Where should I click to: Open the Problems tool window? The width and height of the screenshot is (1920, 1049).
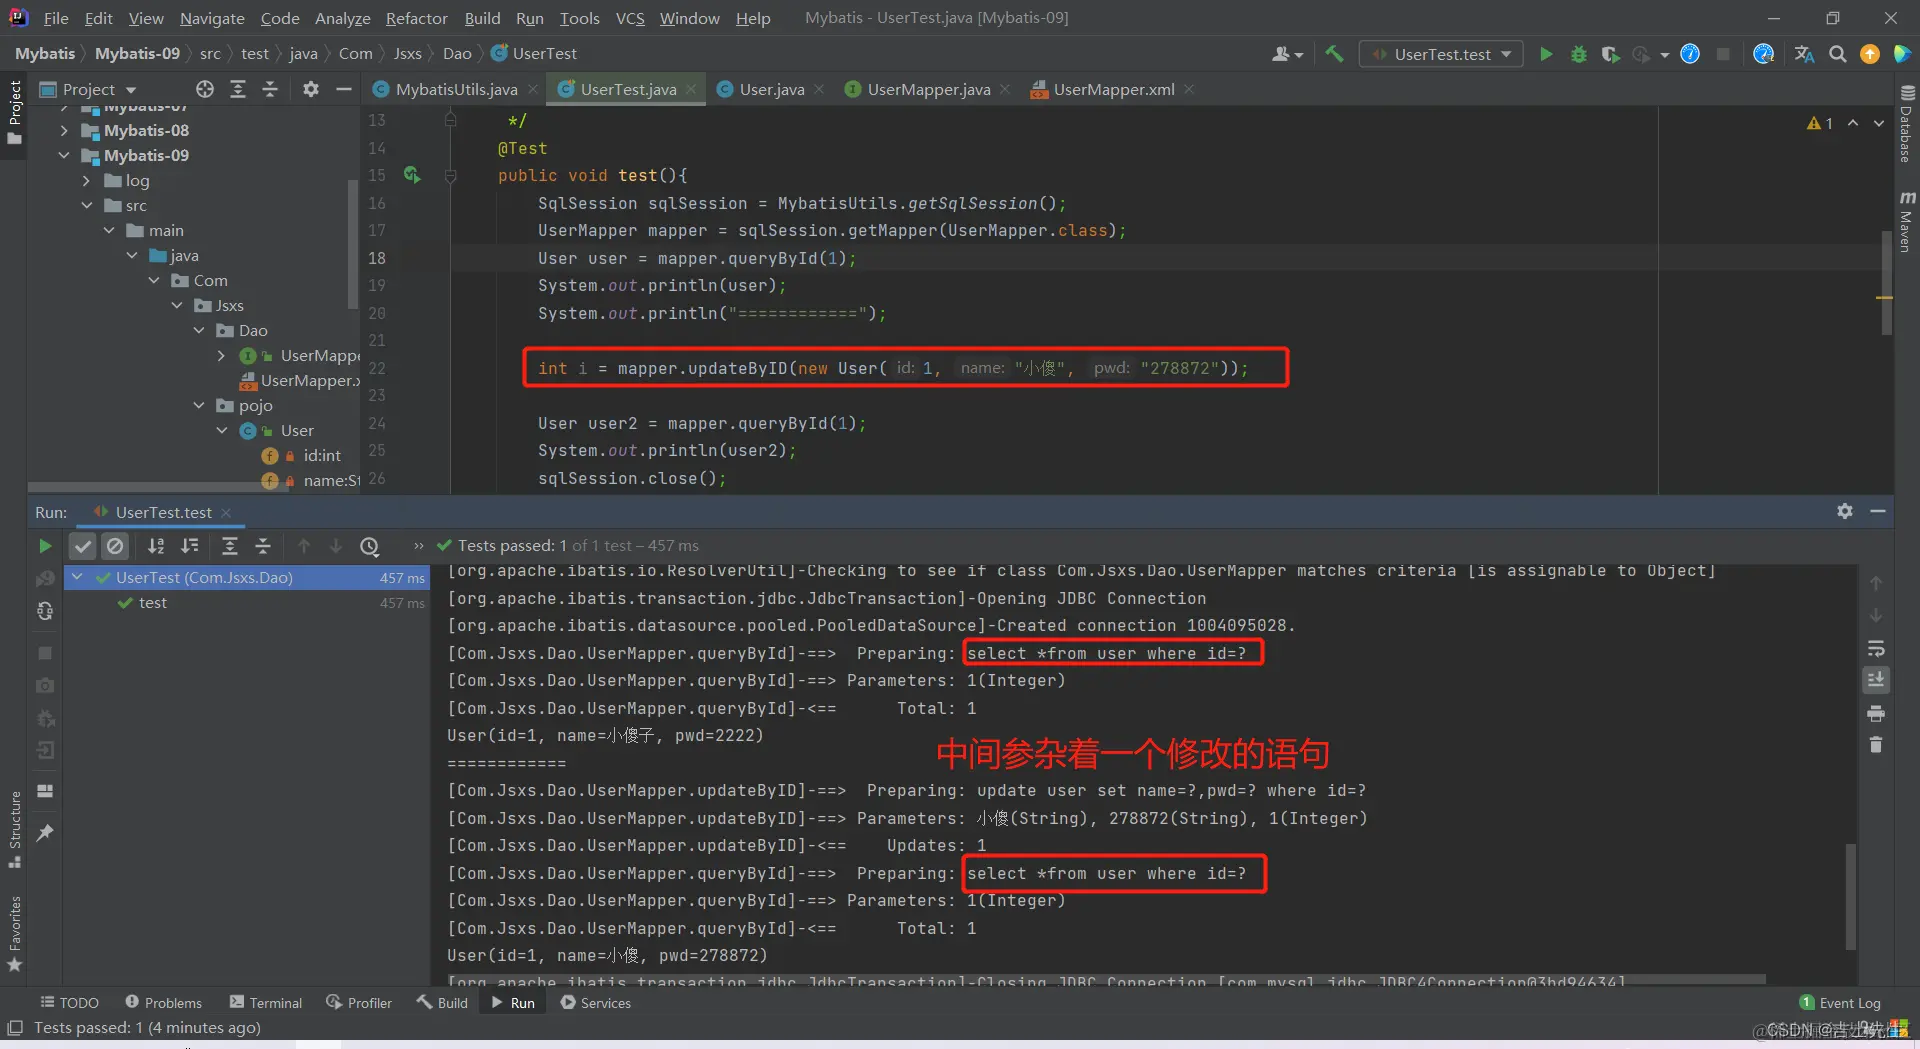[164, 1003]
